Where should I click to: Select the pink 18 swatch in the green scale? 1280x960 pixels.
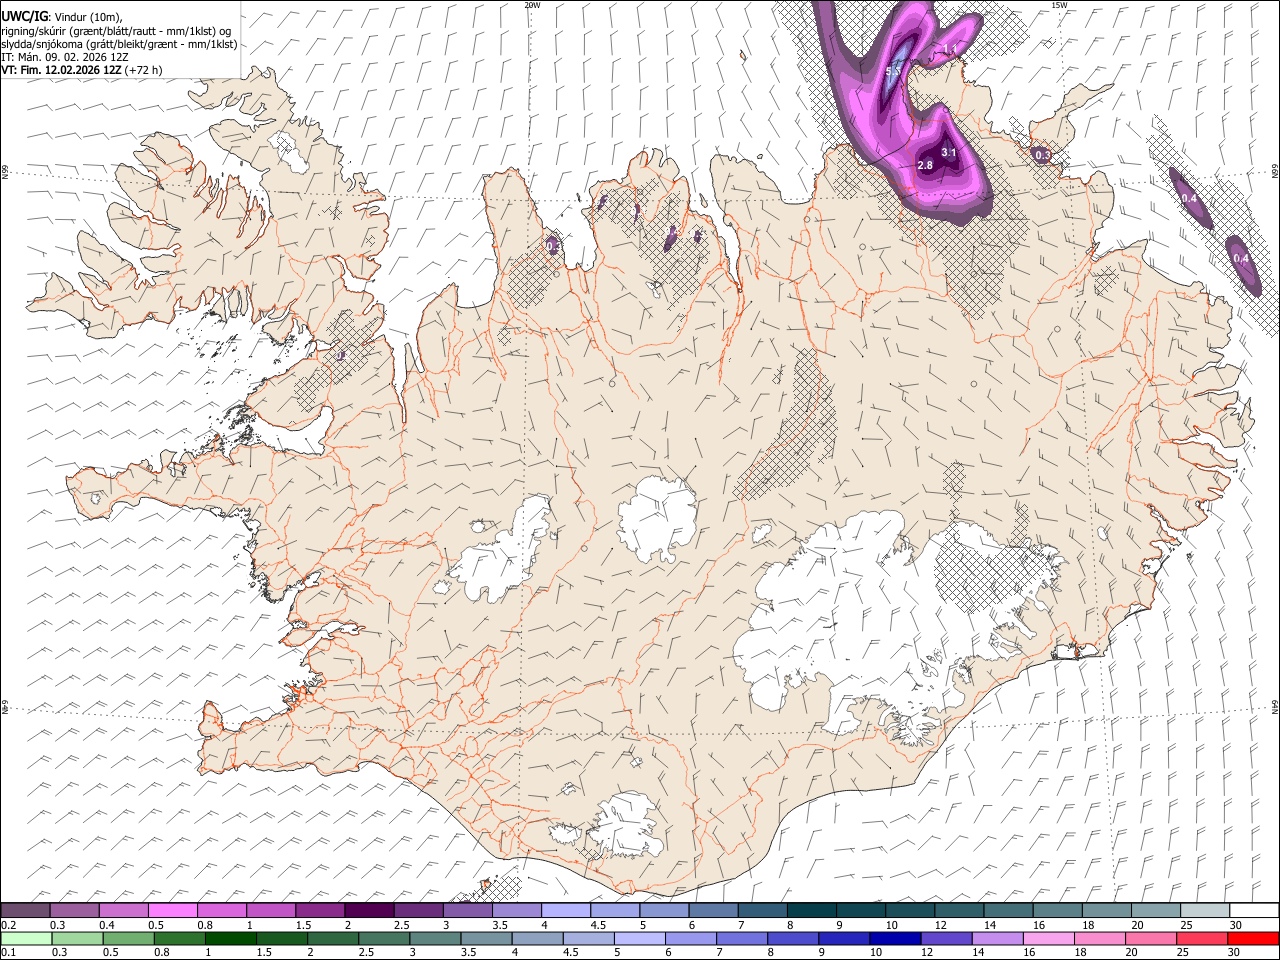tap(1099, 938)
